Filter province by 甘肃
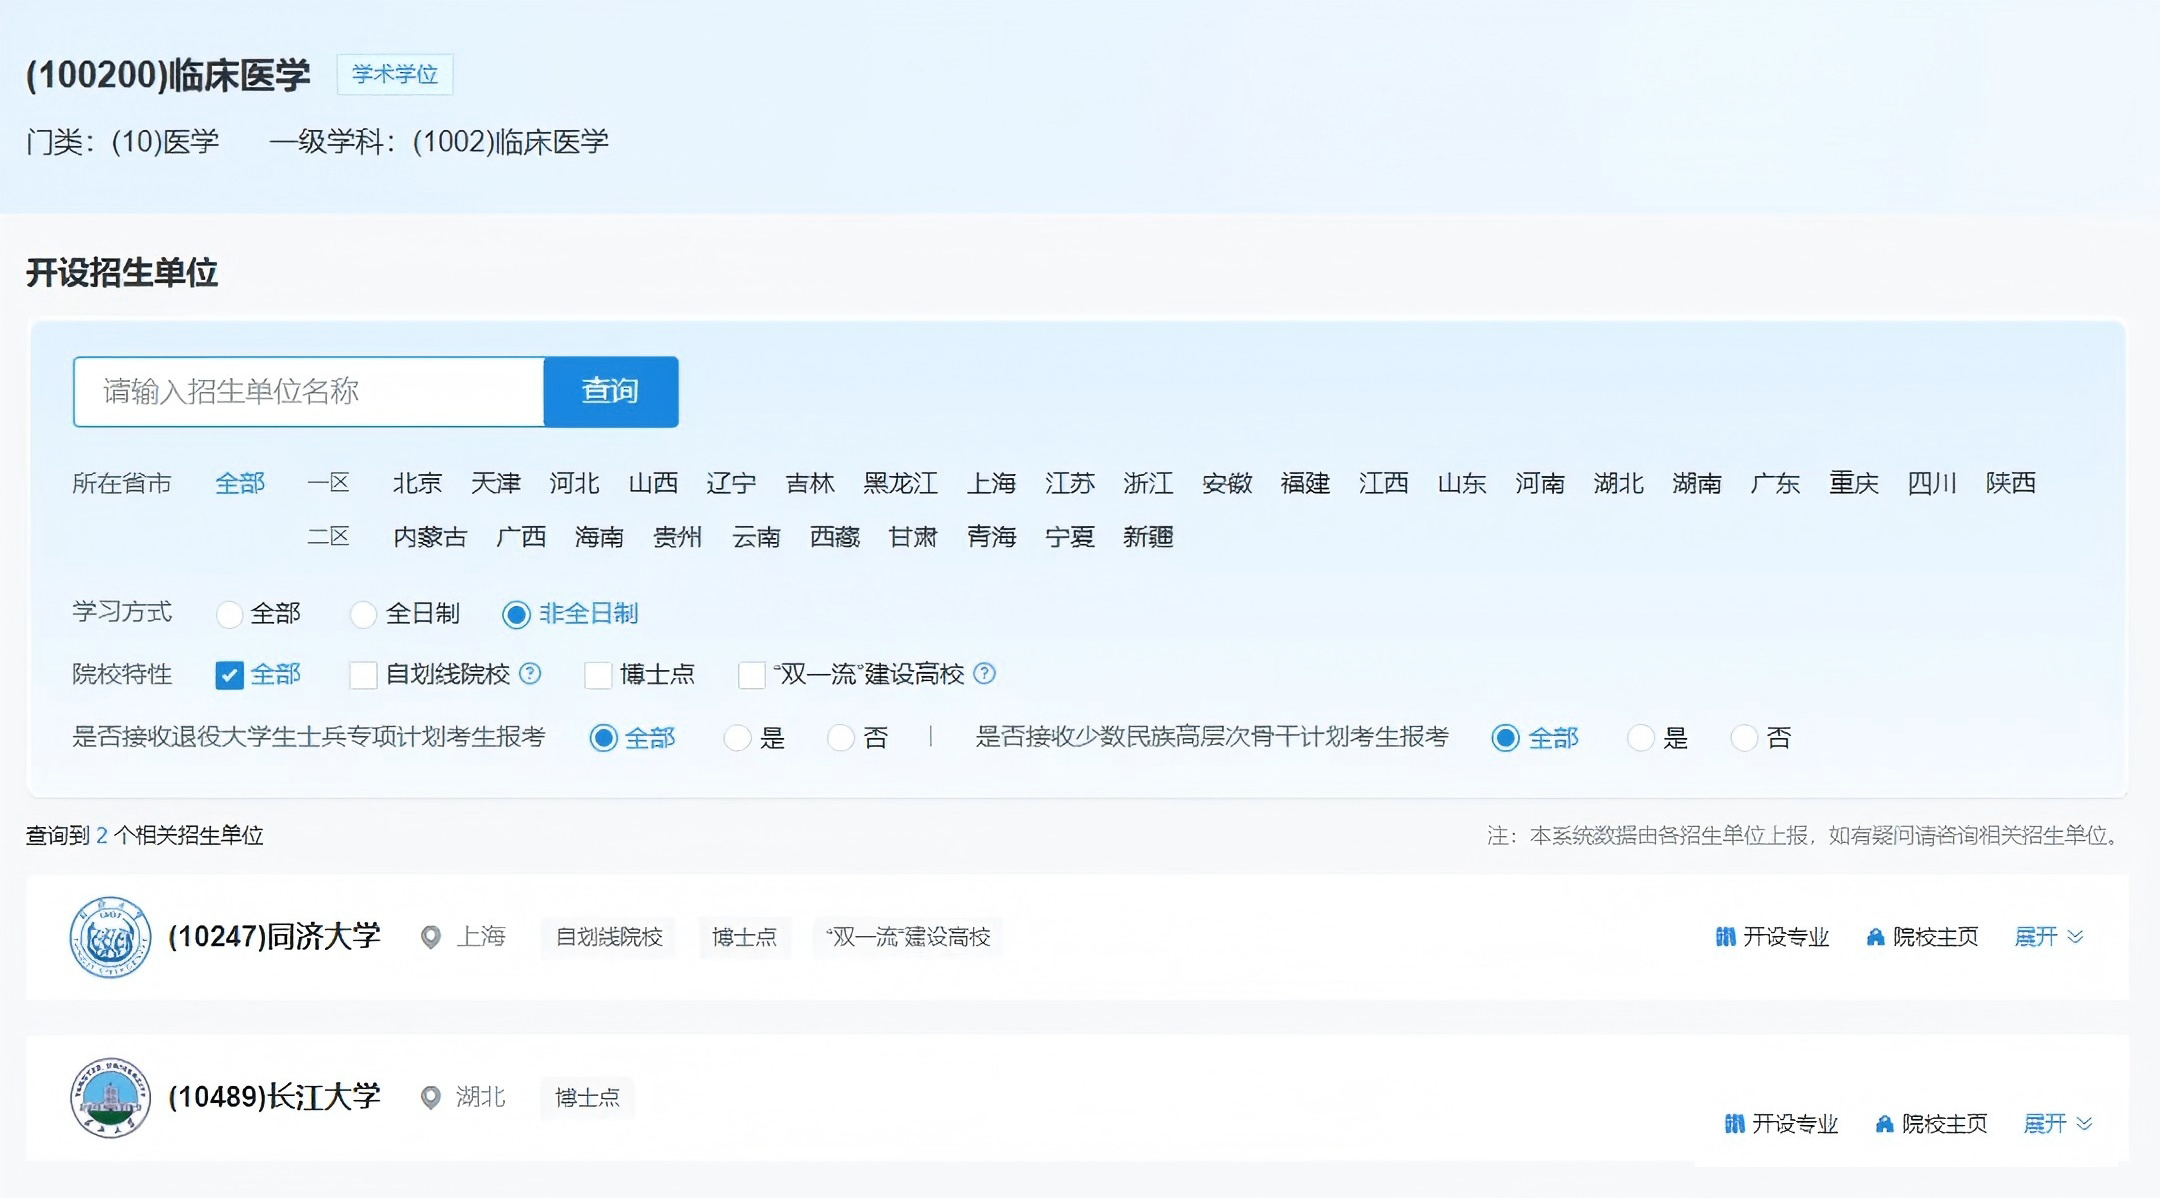Image resolution: width=2160 pixels, height=1198 pixels. [x=913, y=537]
